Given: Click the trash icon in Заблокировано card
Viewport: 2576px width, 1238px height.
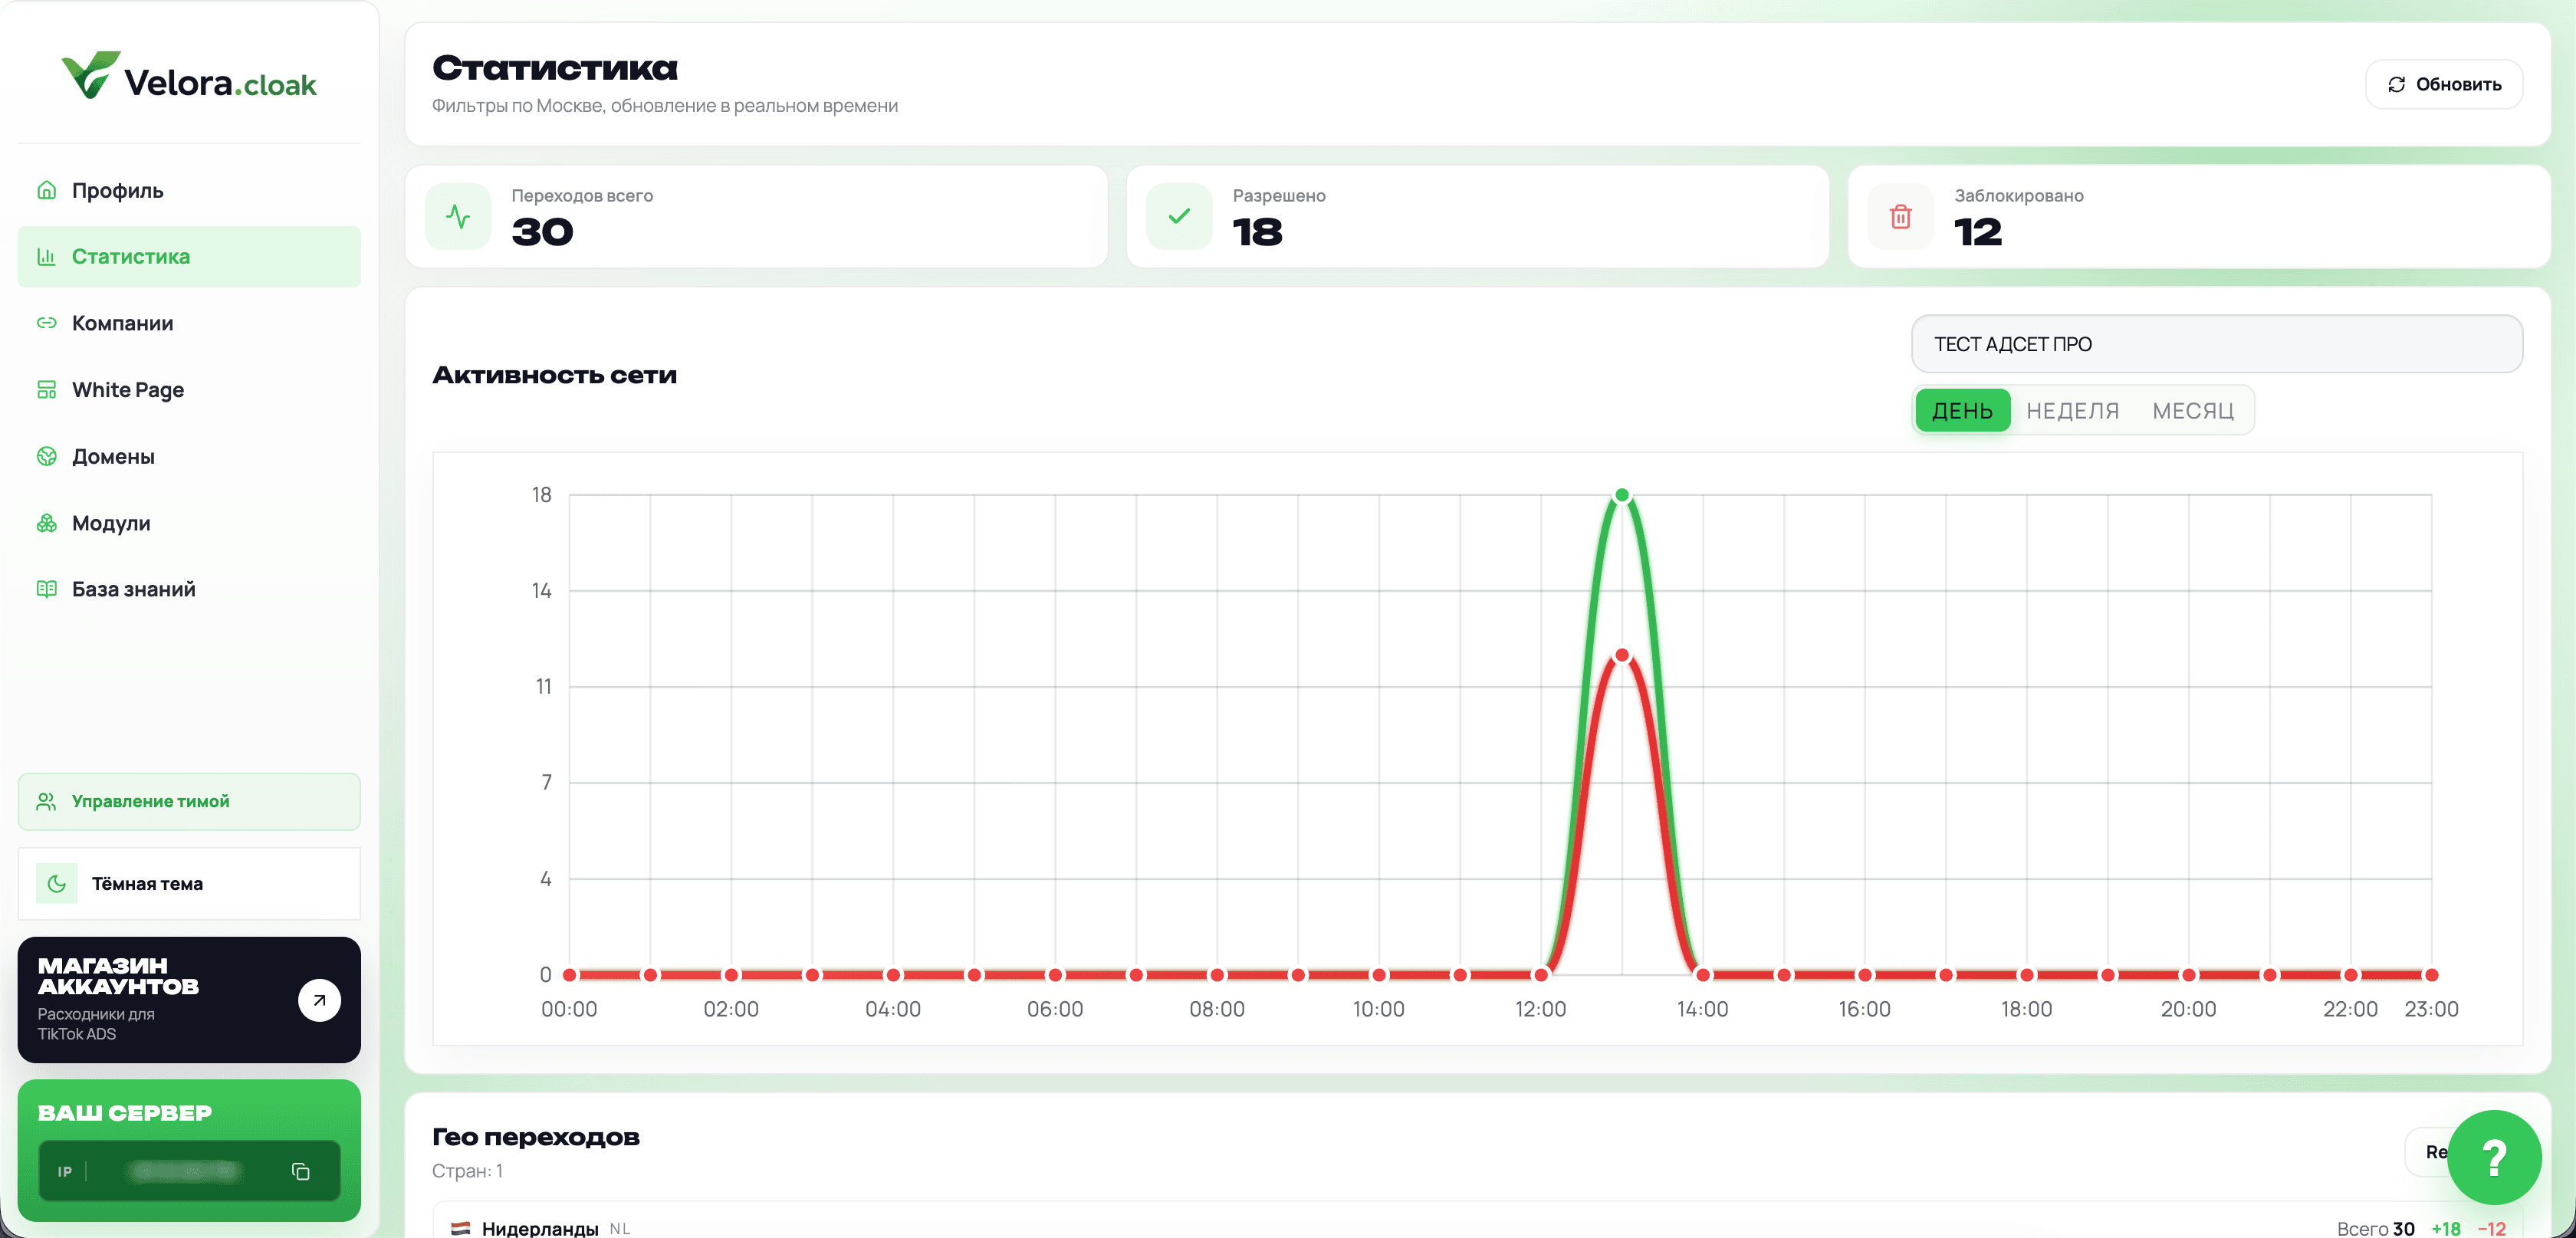Looking at the screenshot, I should click(x=1900, y=216).
